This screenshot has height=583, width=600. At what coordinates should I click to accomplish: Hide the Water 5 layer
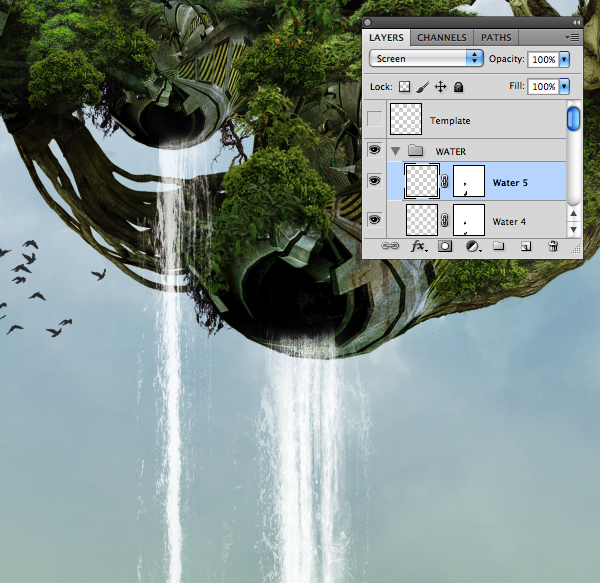click(374, 181)
